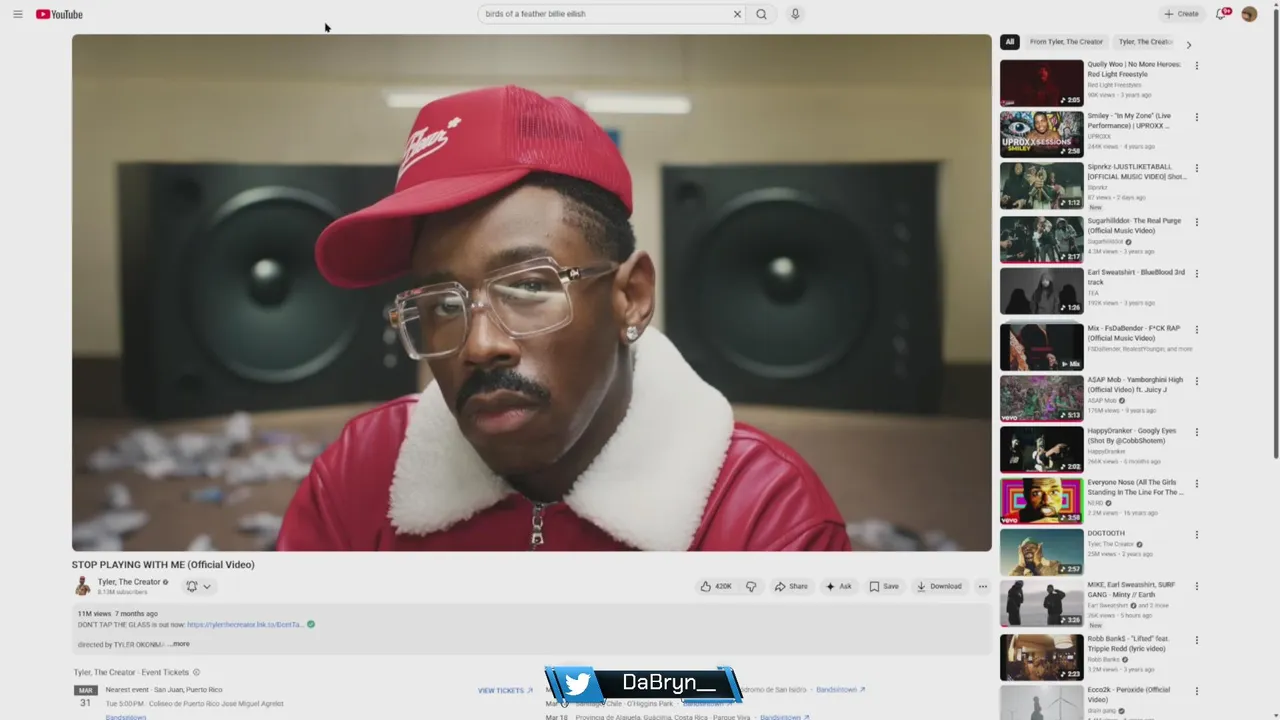This screenshot has height=720, width=1280.
Task: Open DOGTOOTH video title
Action: (1106, 534)
